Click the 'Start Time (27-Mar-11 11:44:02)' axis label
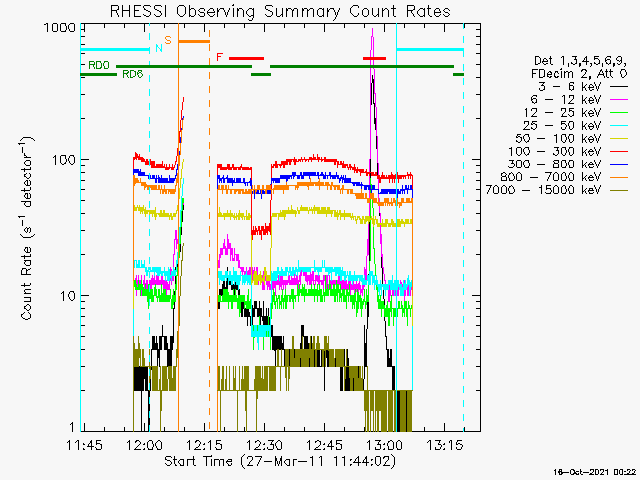The width and height of the screenshot is (640, 480). (x=280, y=462)
